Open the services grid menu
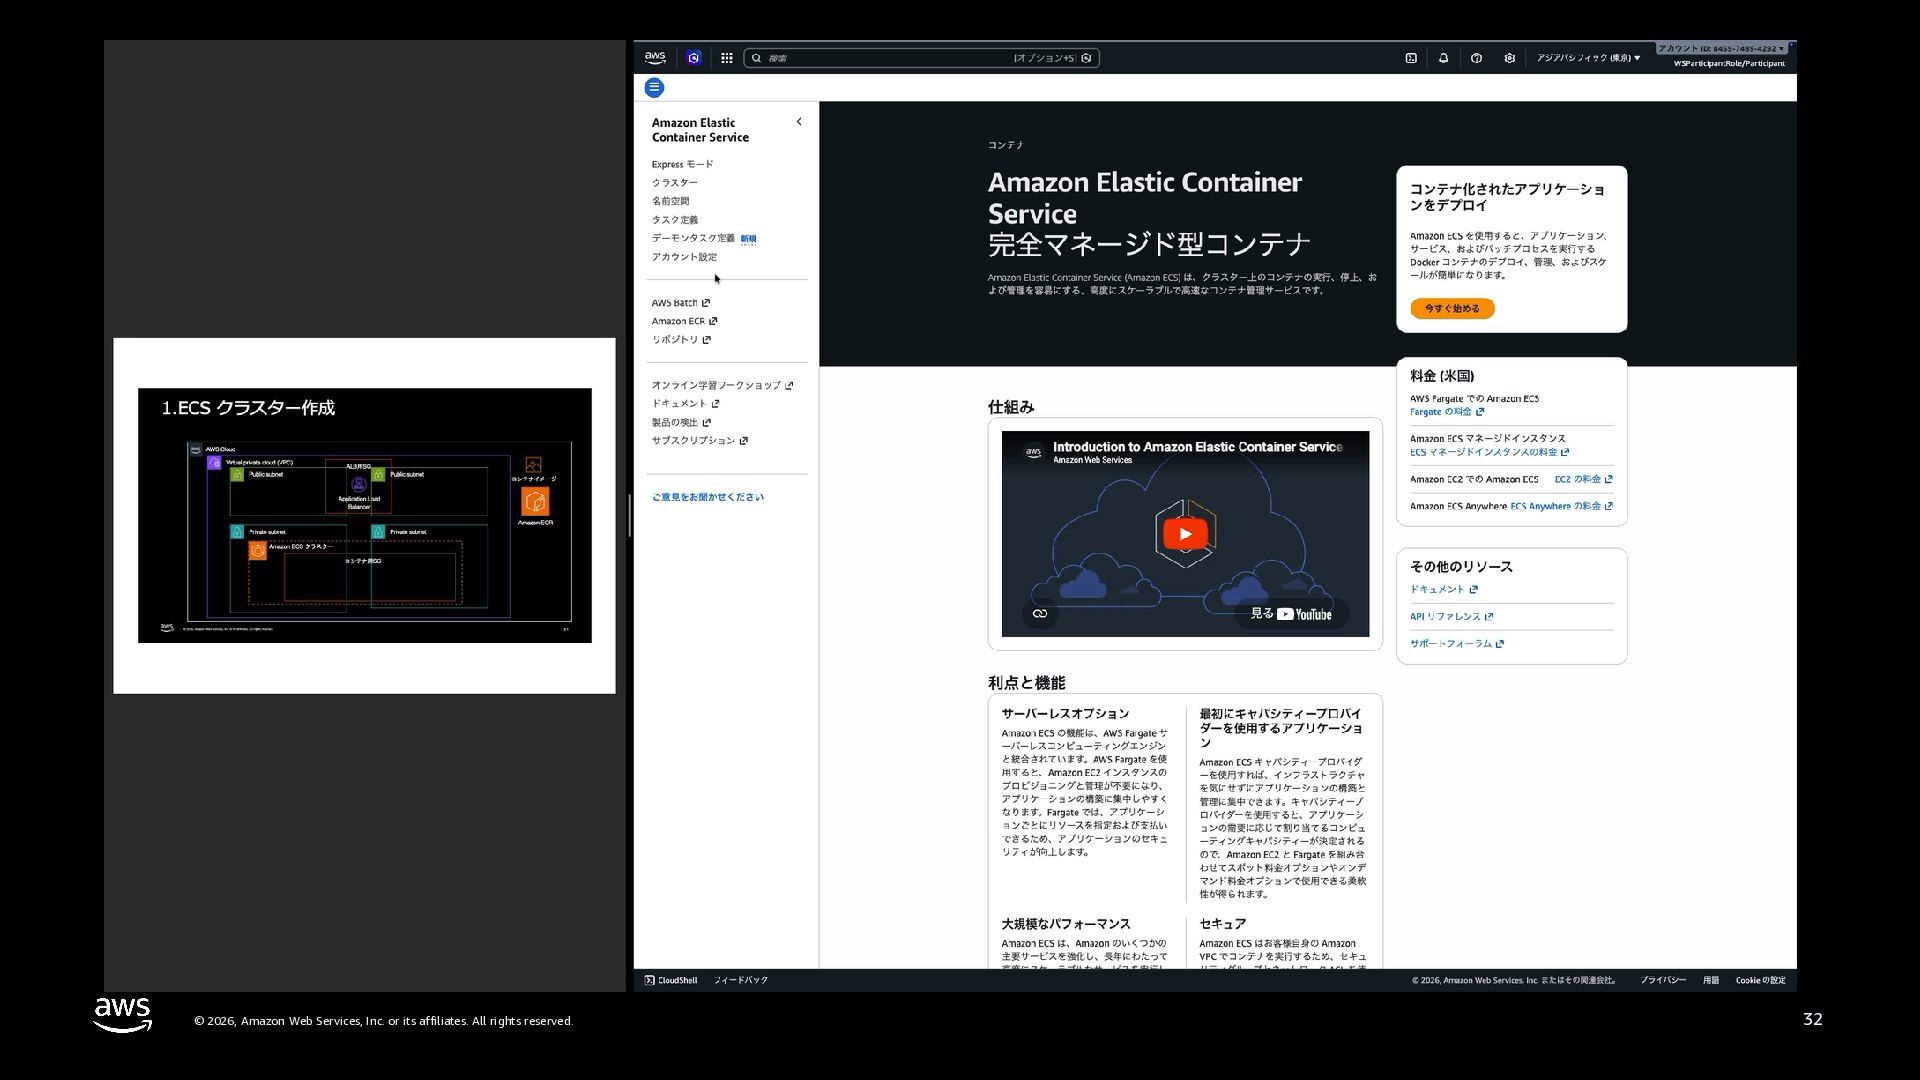Viewport: 1920px width, 1080px height. [727, 58]
